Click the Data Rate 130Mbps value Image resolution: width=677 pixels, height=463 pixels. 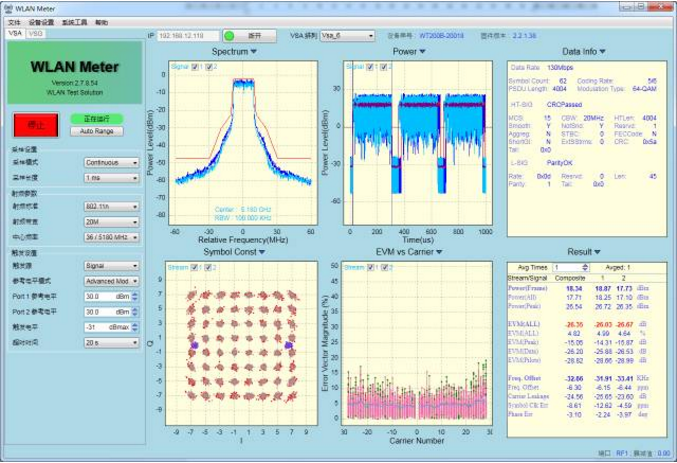tap(560, 68)
